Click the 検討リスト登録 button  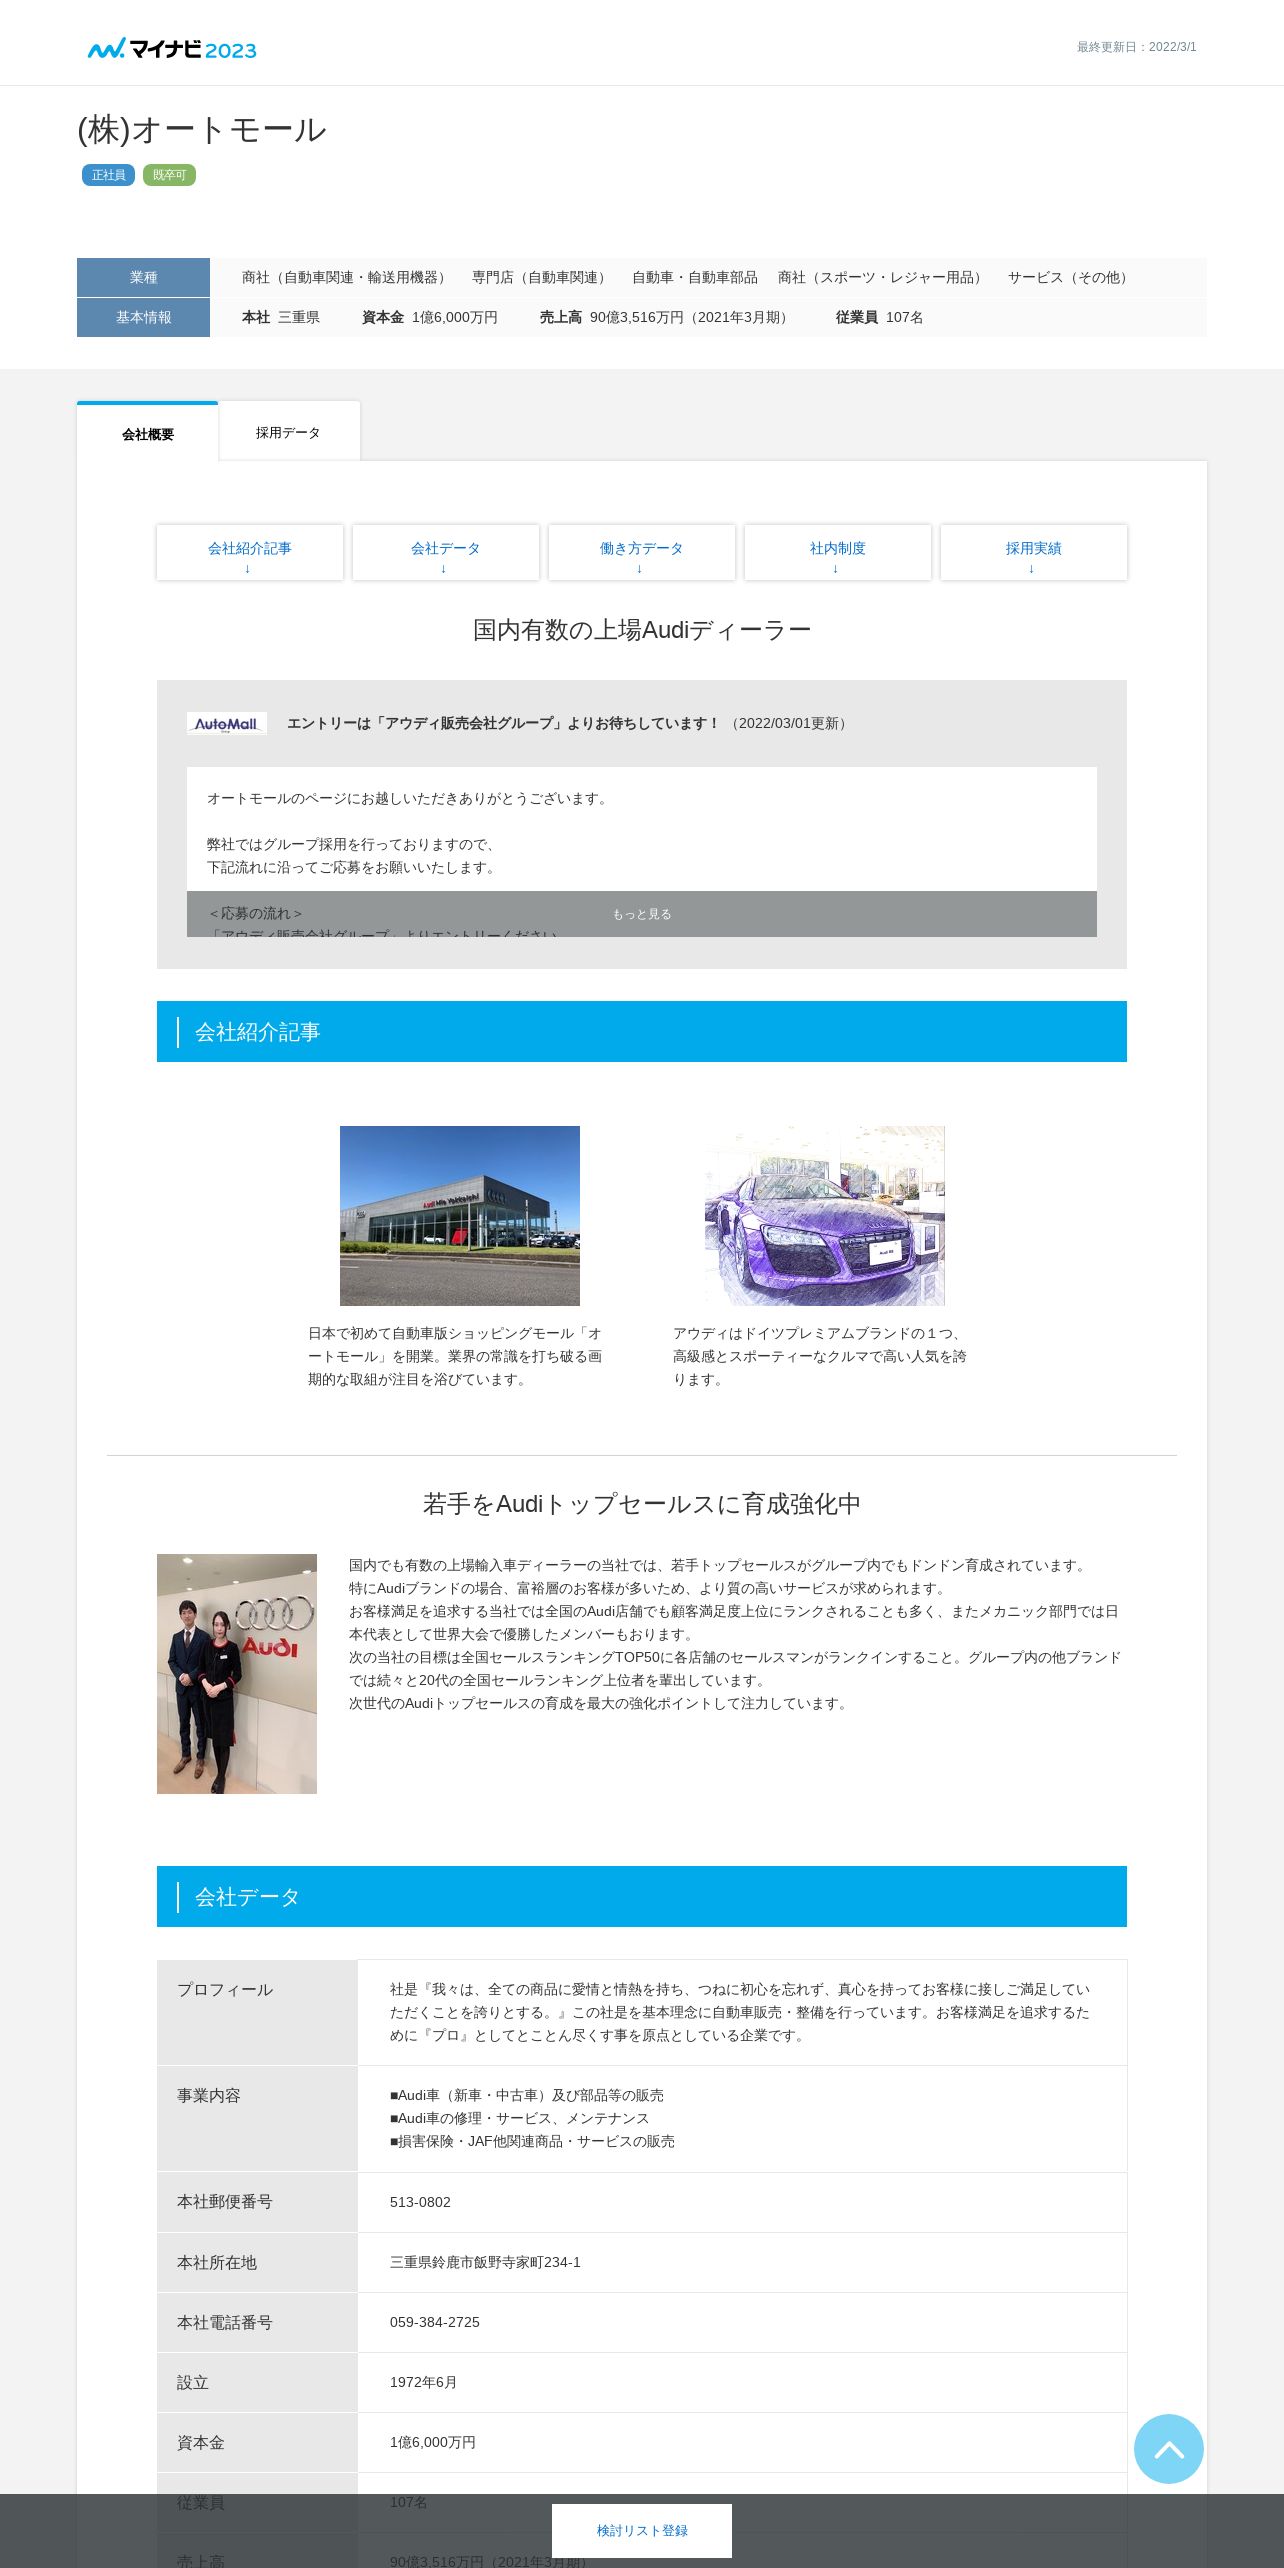pos(642,2530)
